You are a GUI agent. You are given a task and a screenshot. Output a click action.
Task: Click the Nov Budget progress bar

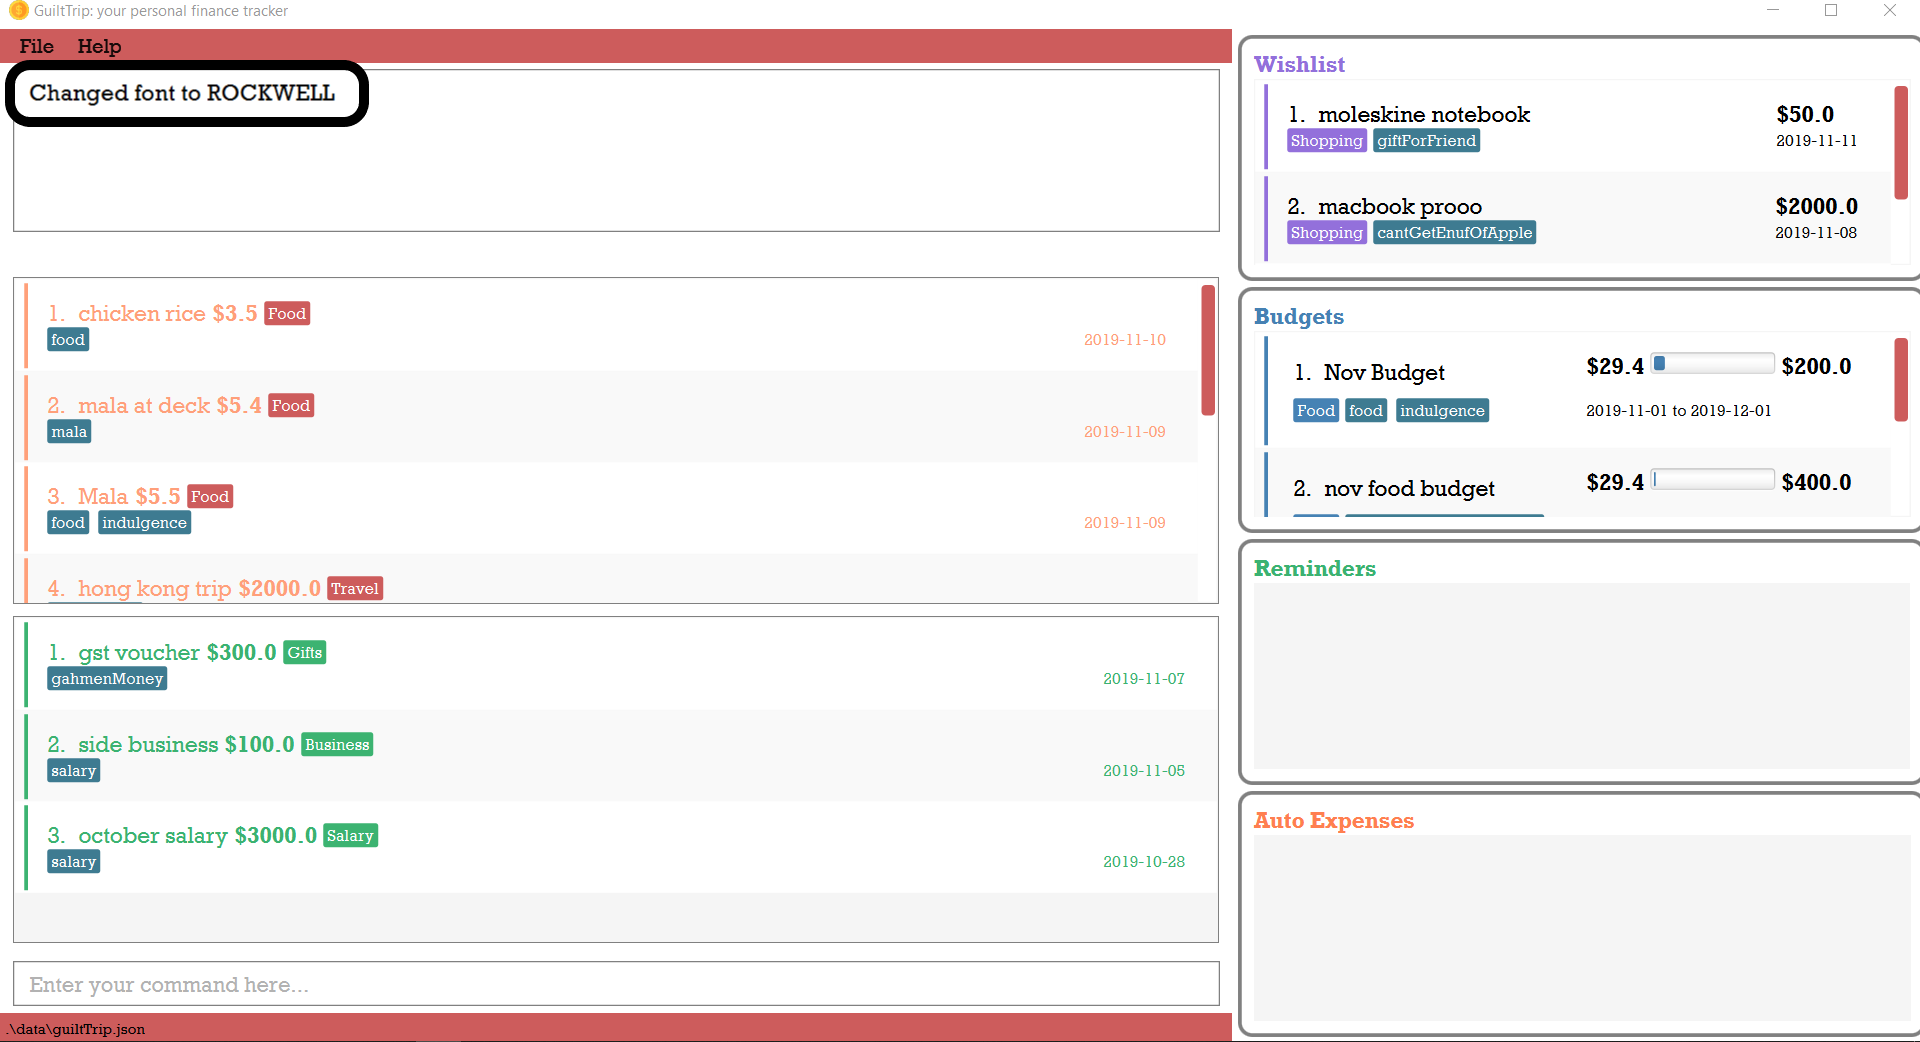pos(1712,364)
